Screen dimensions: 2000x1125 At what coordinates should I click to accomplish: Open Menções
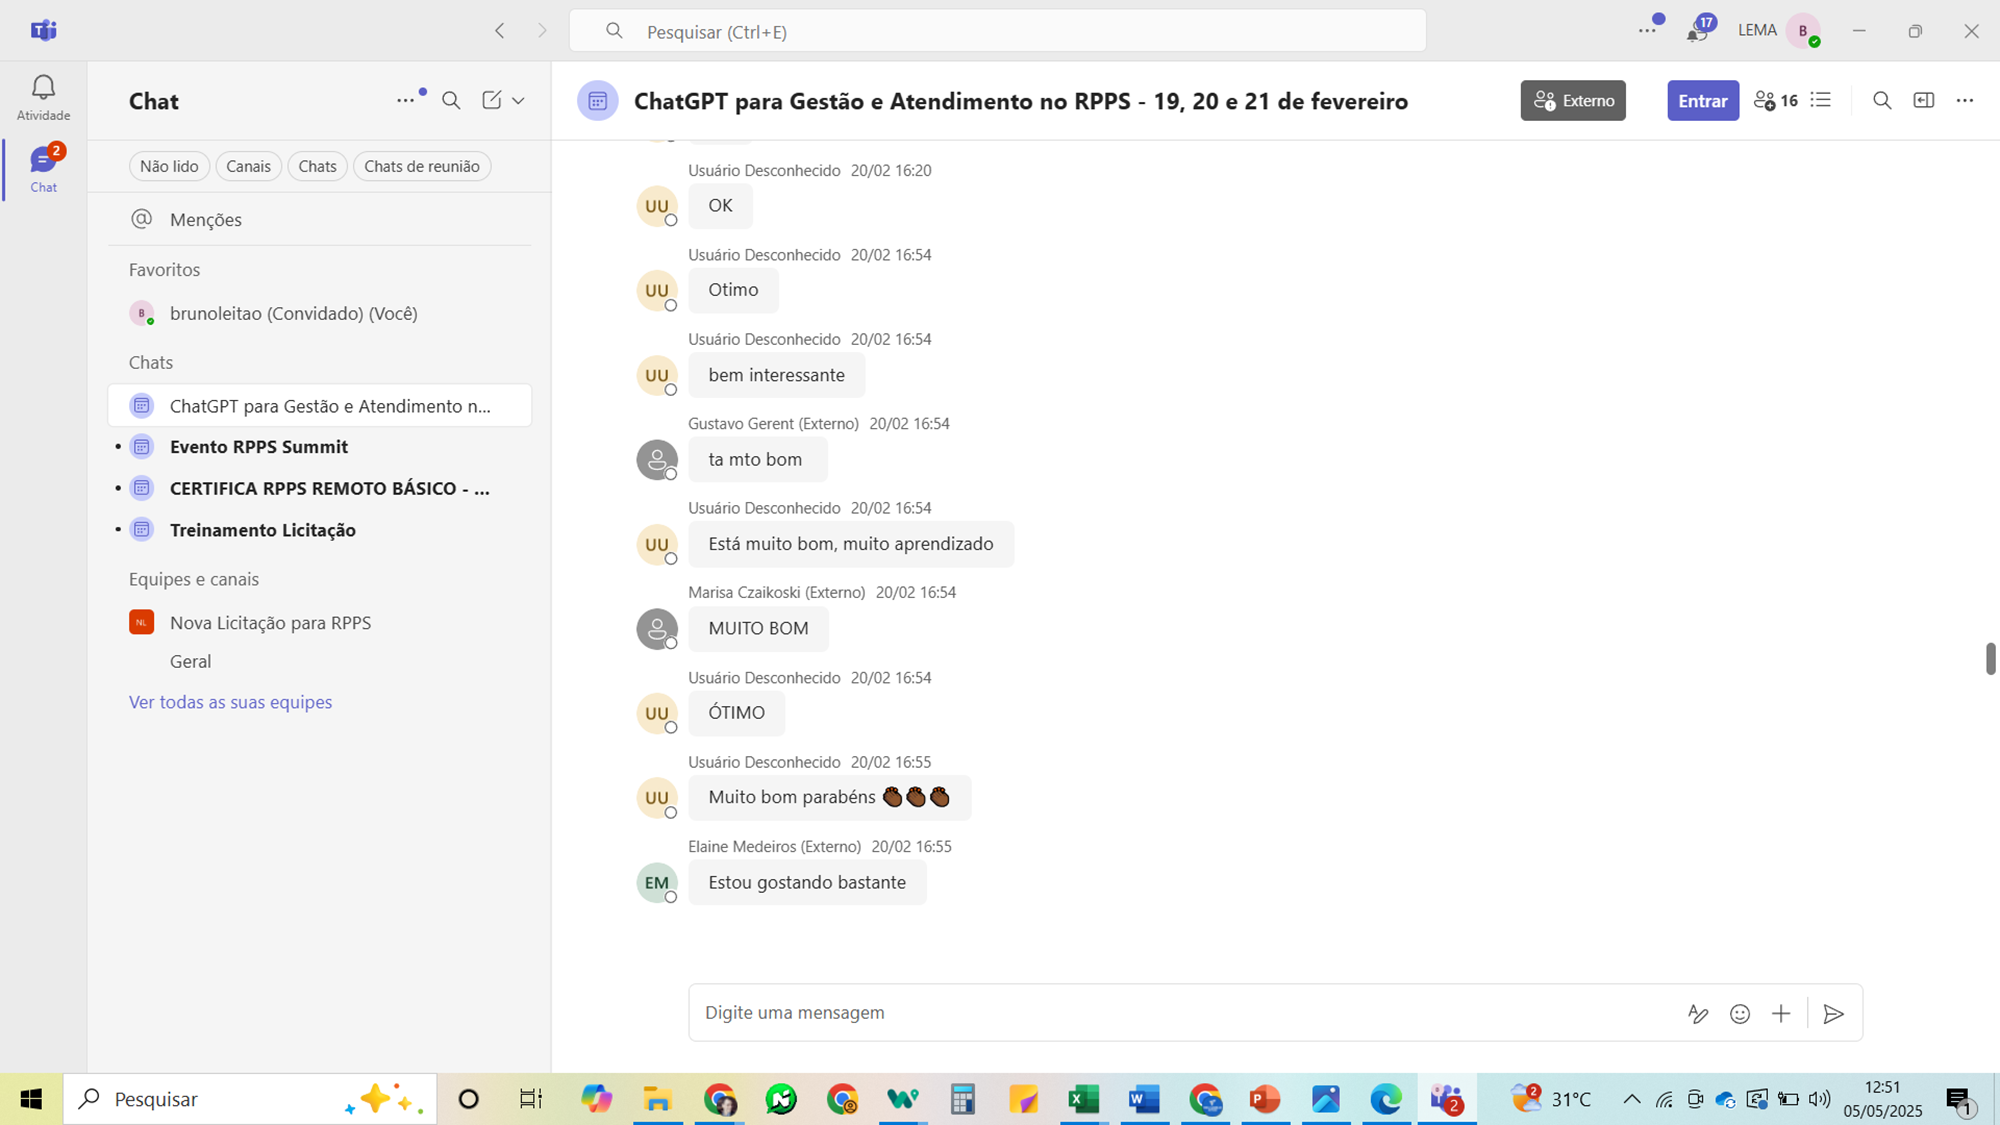pos(320,219)
